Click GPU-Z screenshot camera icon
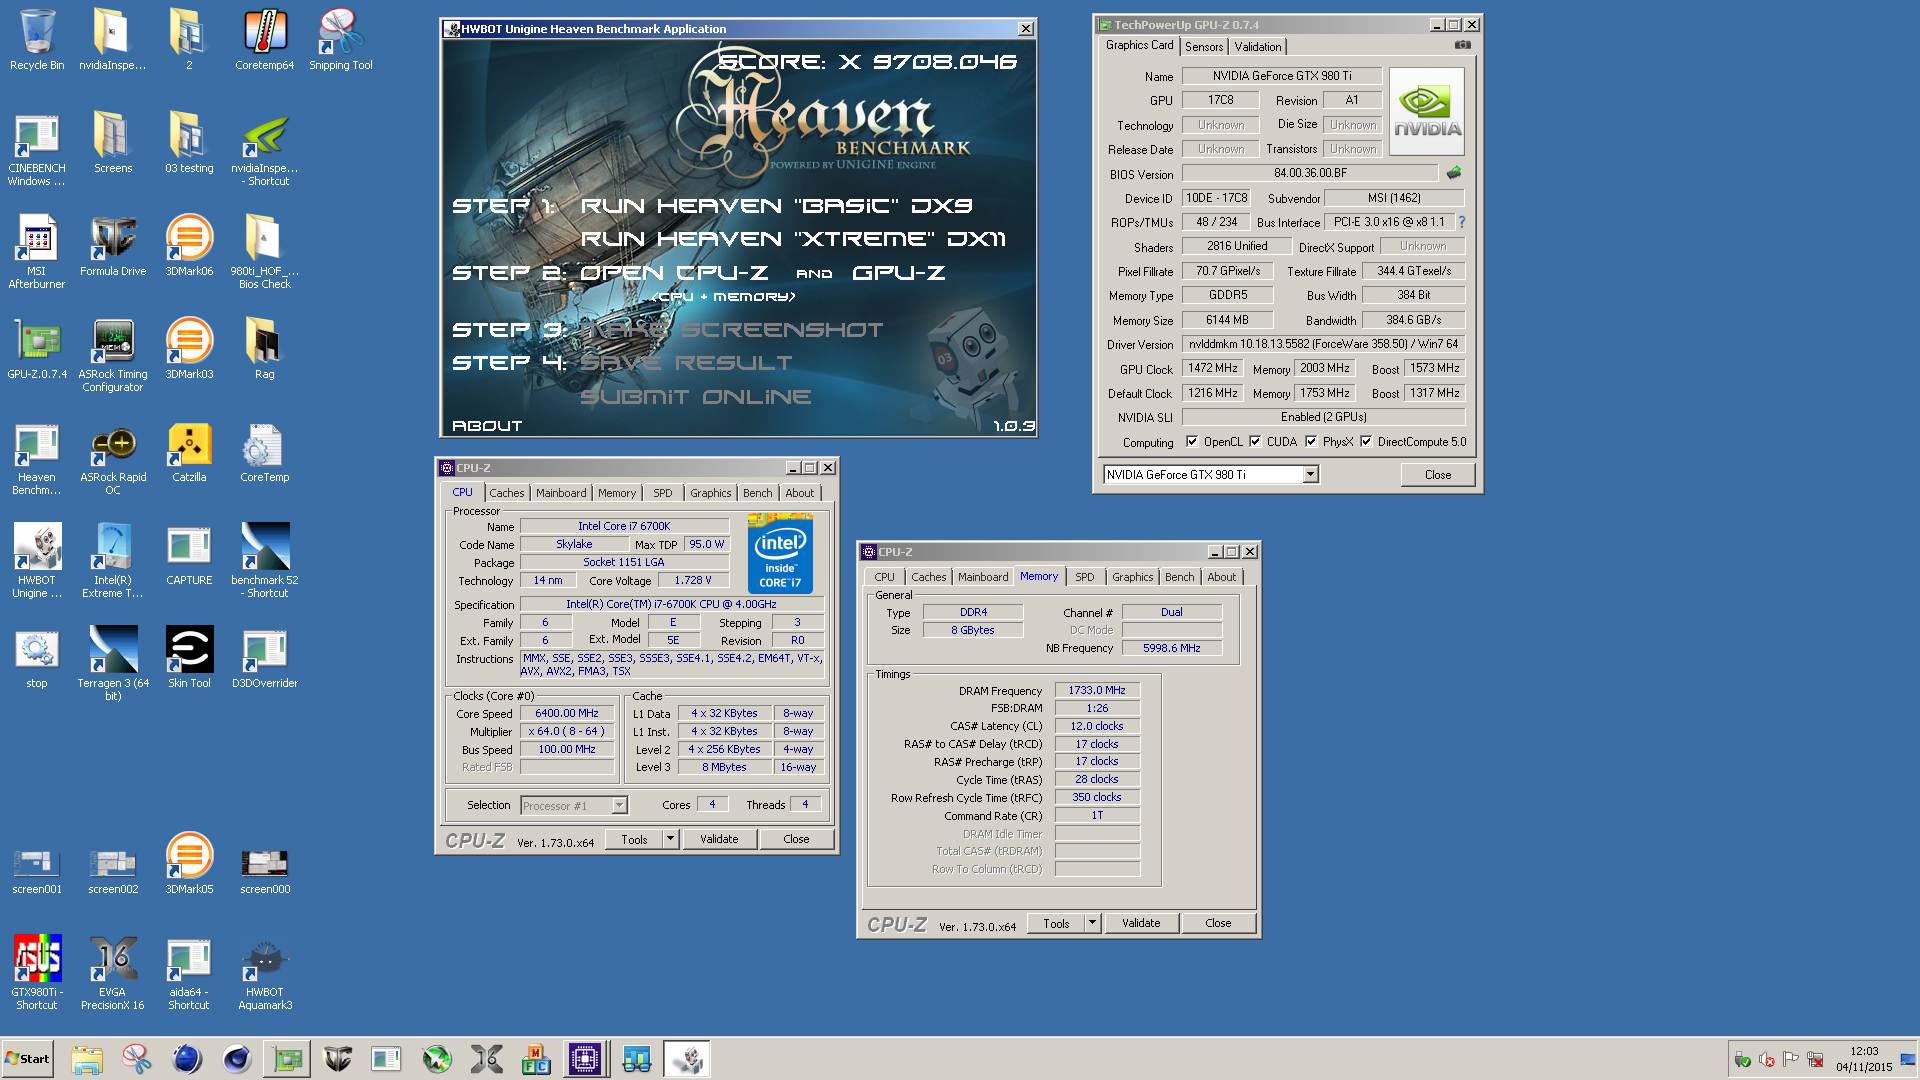The image size is (1920, 1080). click(x=1462, y=45)
